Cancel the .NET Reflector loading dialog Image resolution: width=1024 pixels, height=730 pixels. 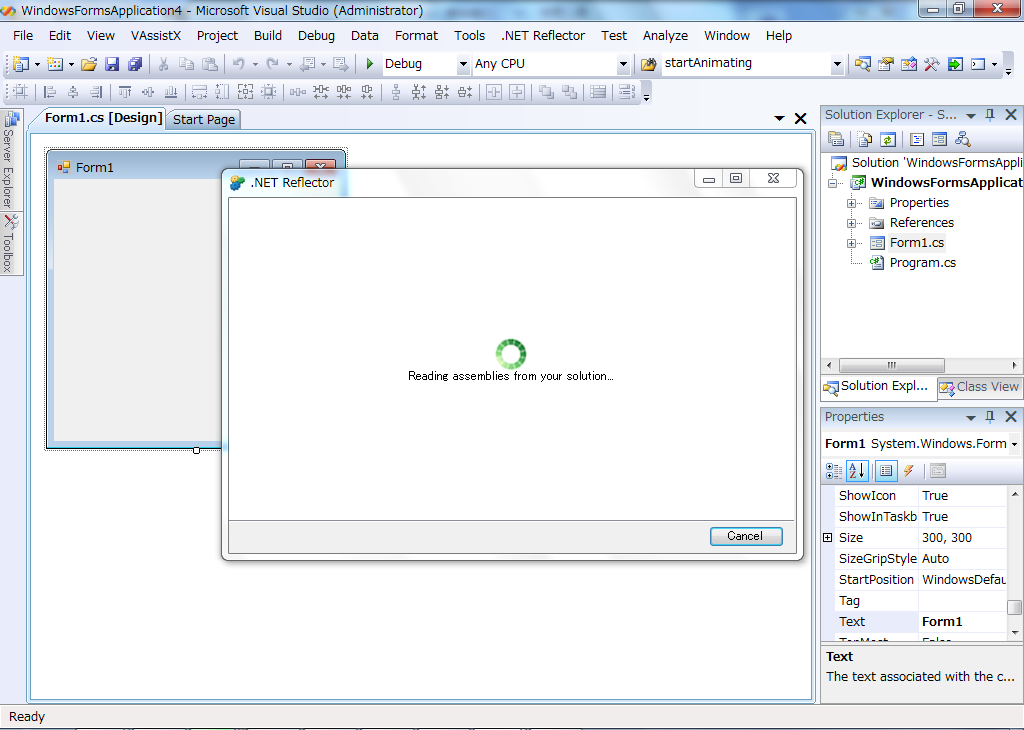pyautogui.click(x=746, y=536)
